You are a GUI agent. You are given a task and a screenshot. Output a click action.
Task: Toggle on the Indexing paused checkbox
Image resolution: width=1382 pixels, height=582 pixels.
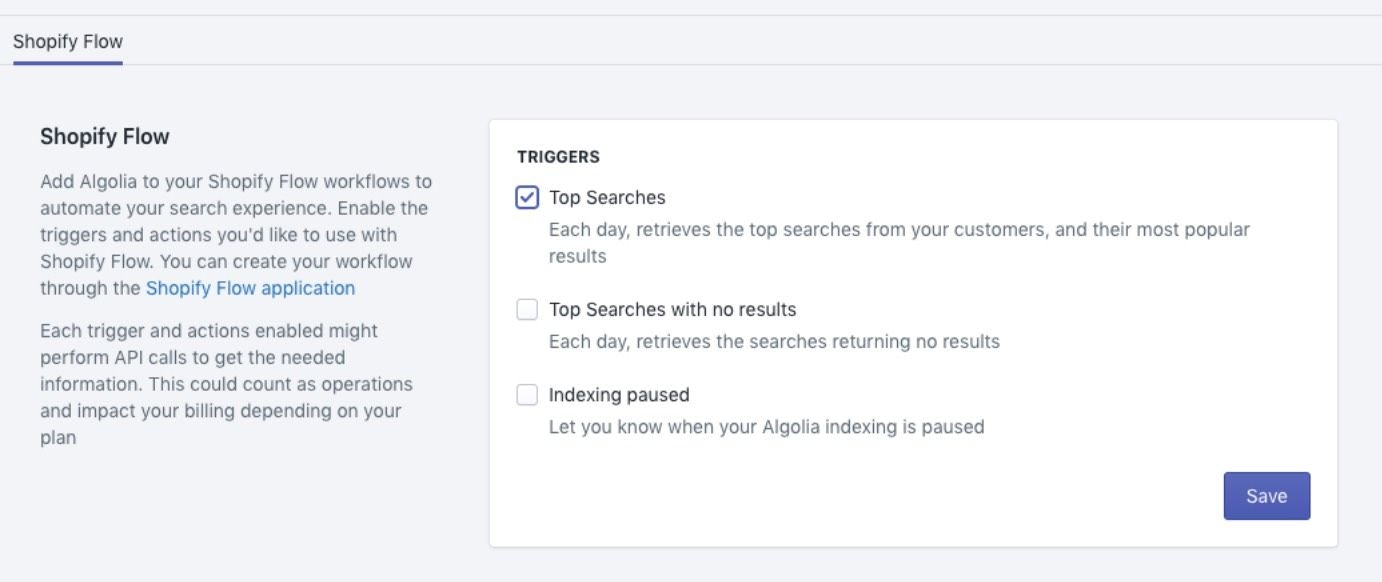point(528,394)
